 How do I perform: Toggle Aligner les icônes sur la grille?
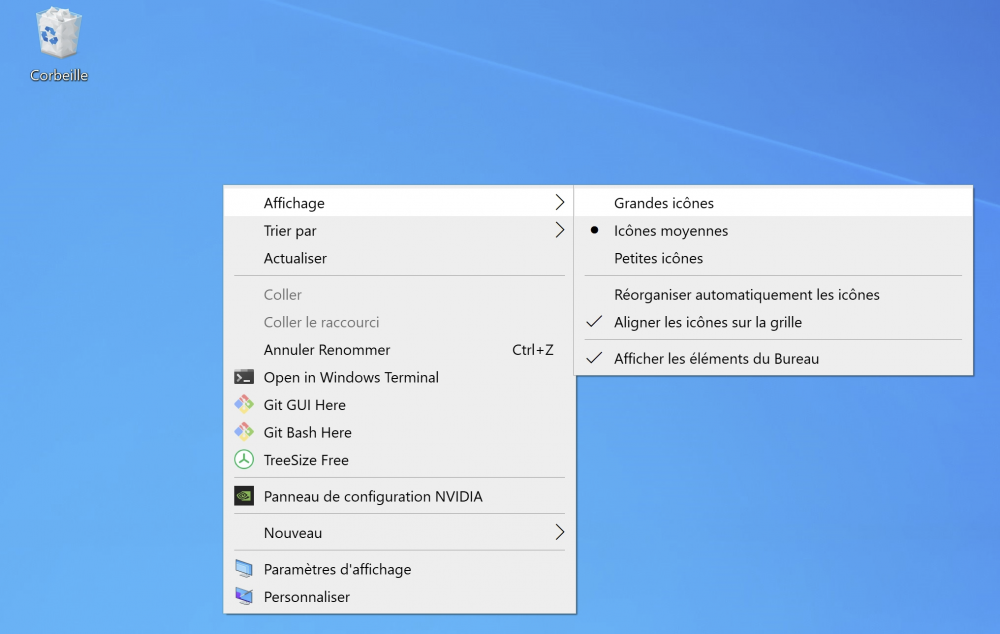707,322
